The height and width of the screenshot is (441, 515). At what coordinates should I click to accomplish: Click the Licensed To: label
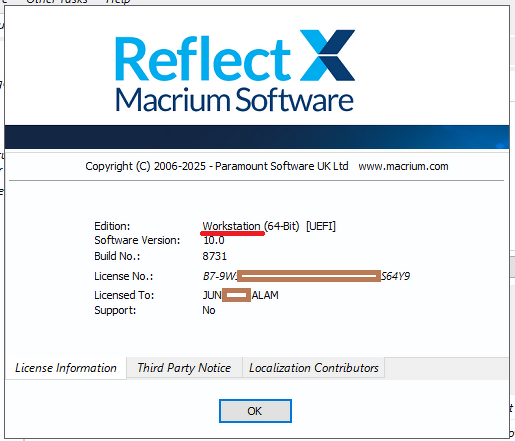click(x=124, y=295)
